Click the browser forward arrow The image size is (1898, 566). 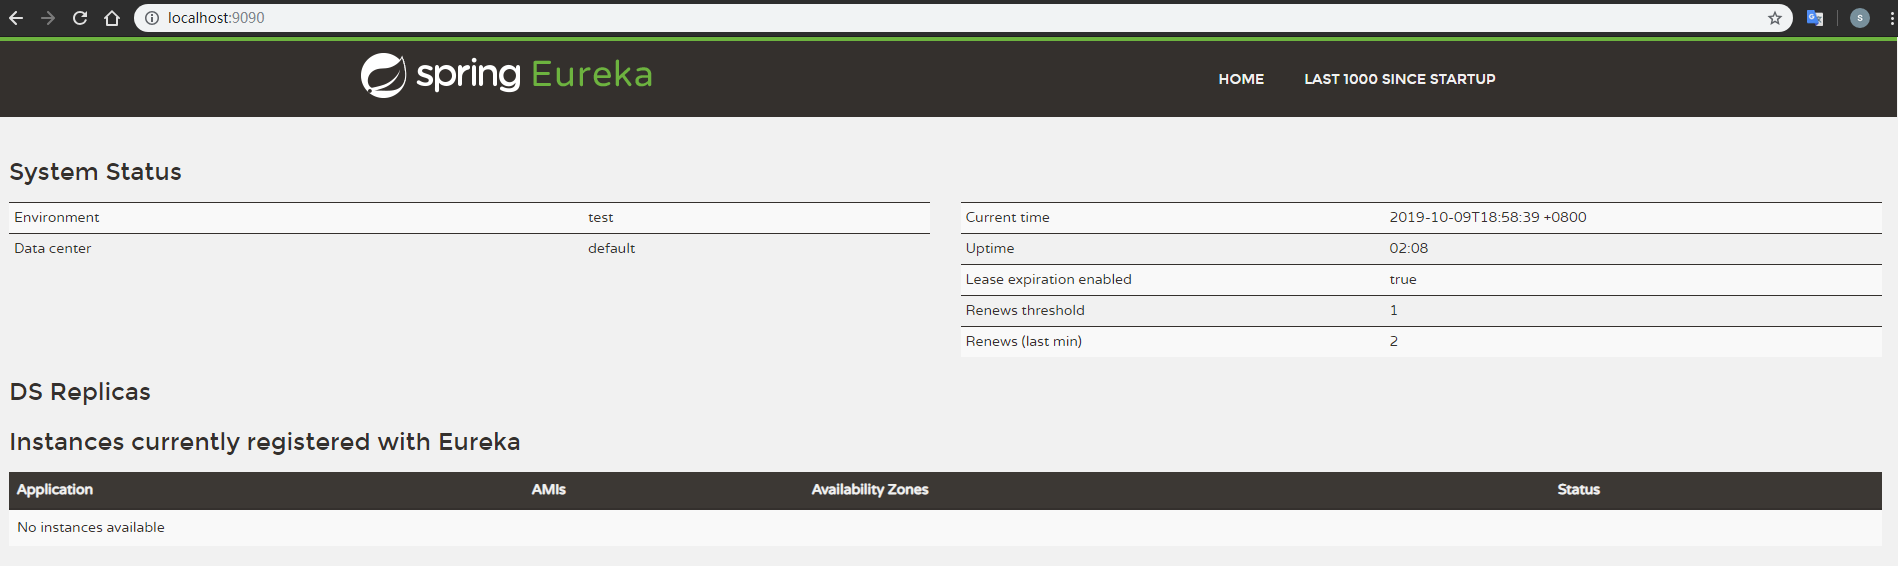(48, 18)
